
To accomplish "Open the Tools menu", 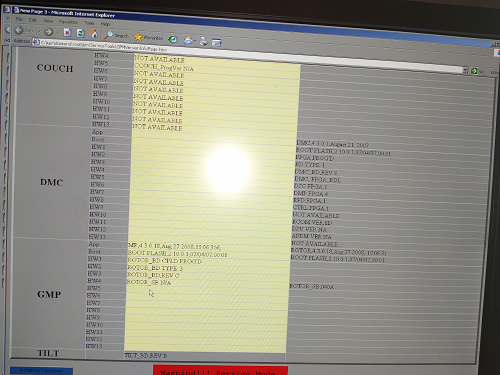I will click(89, 23).
